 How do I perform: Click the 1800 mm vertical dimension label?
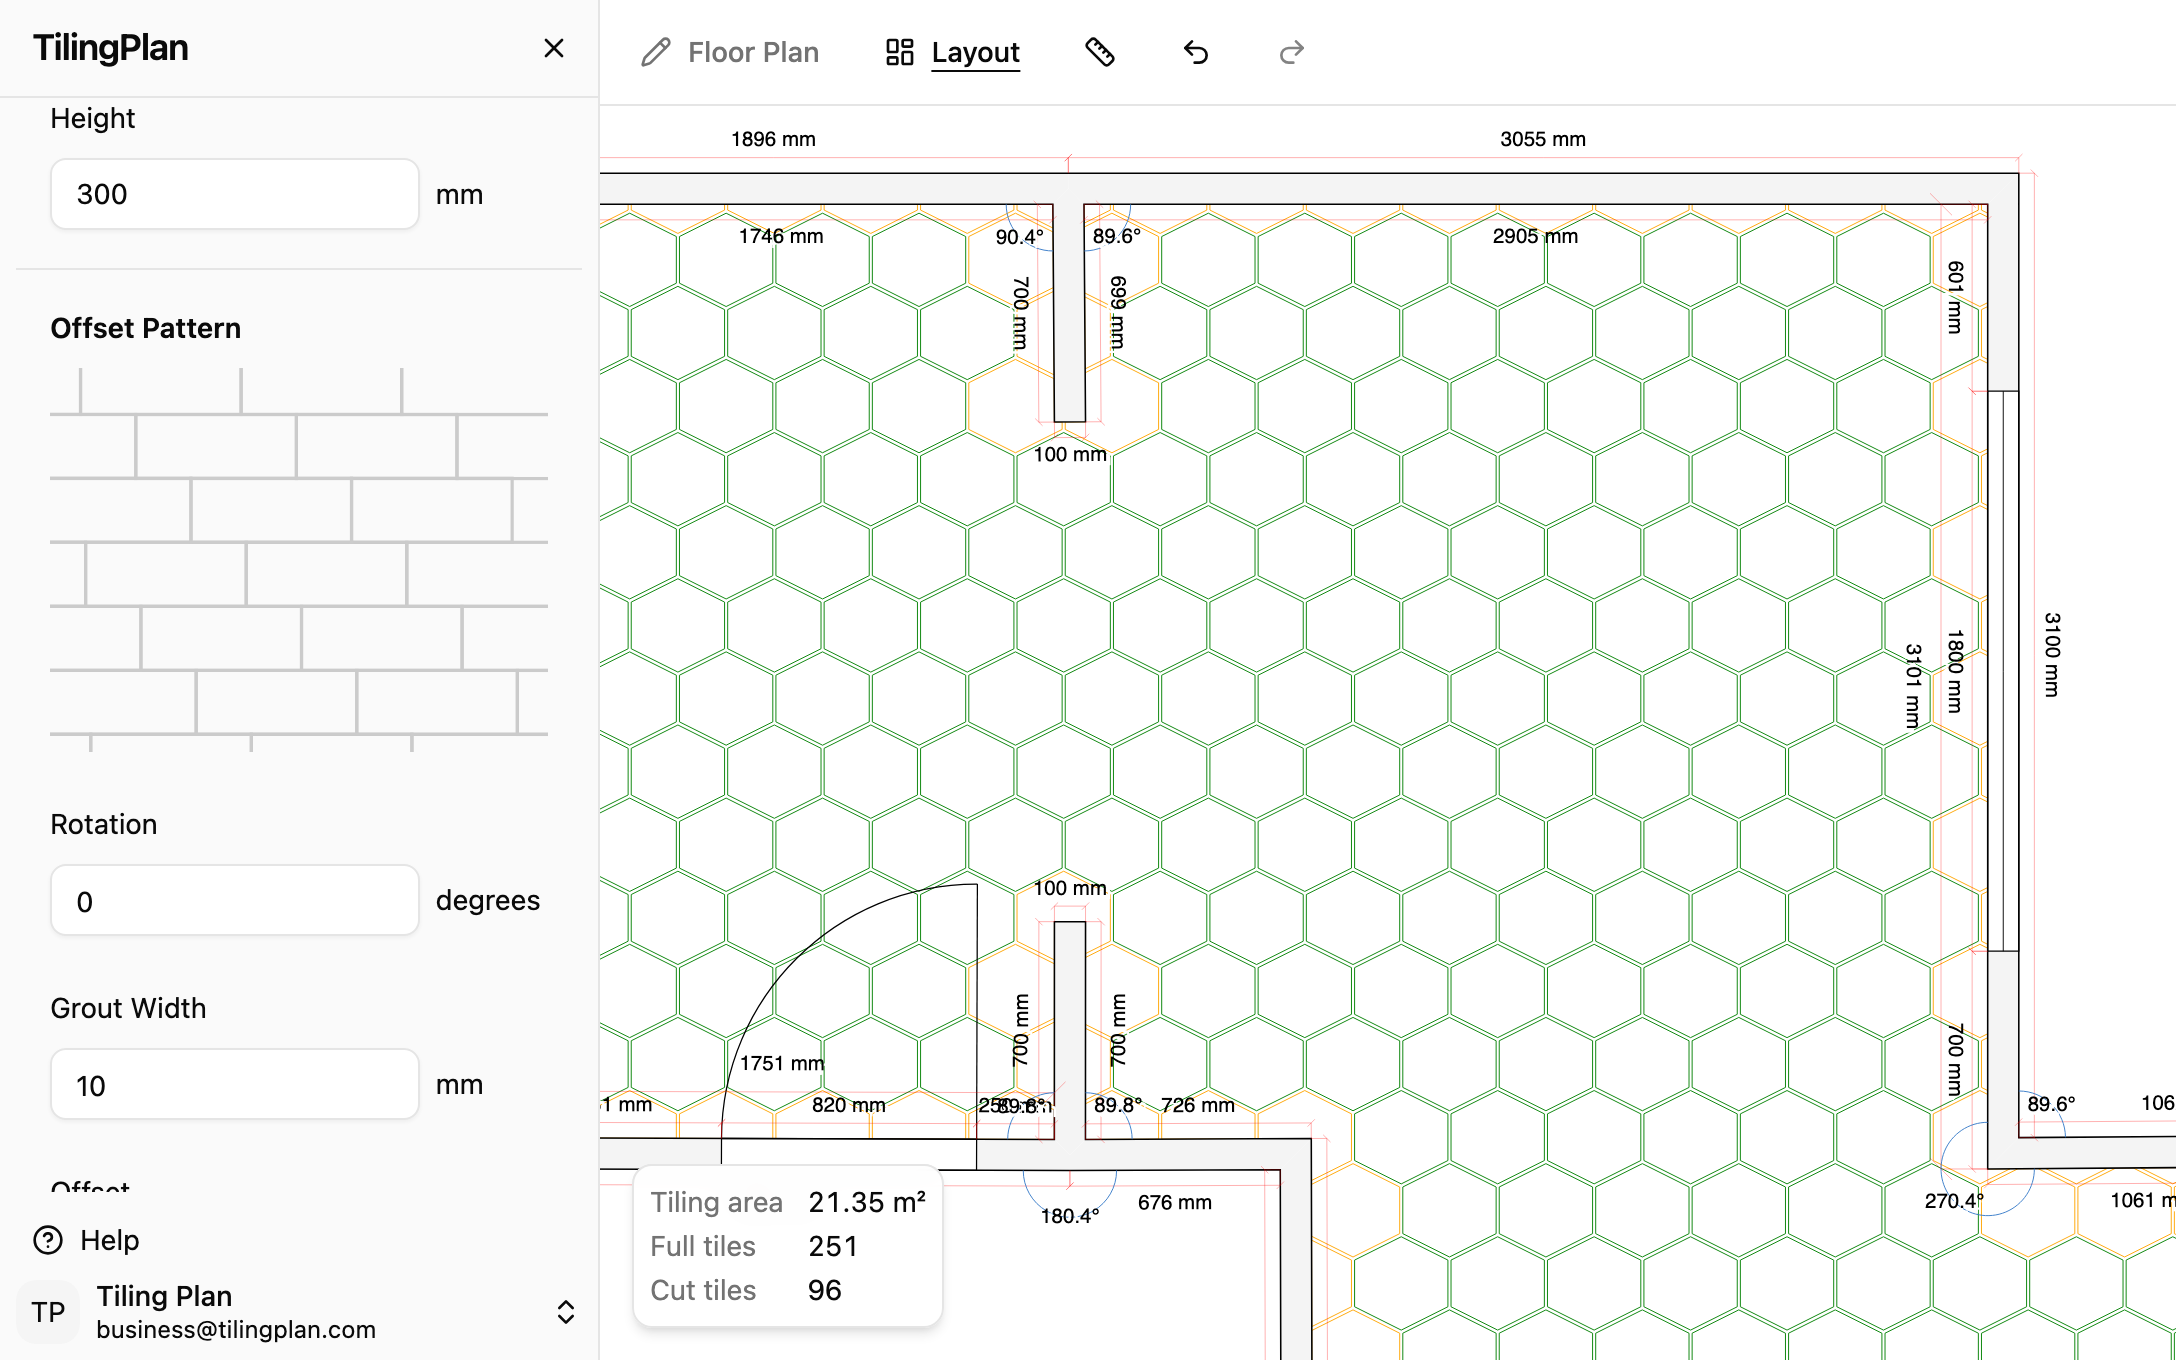pyautogui.click(x=1955, y=671)
